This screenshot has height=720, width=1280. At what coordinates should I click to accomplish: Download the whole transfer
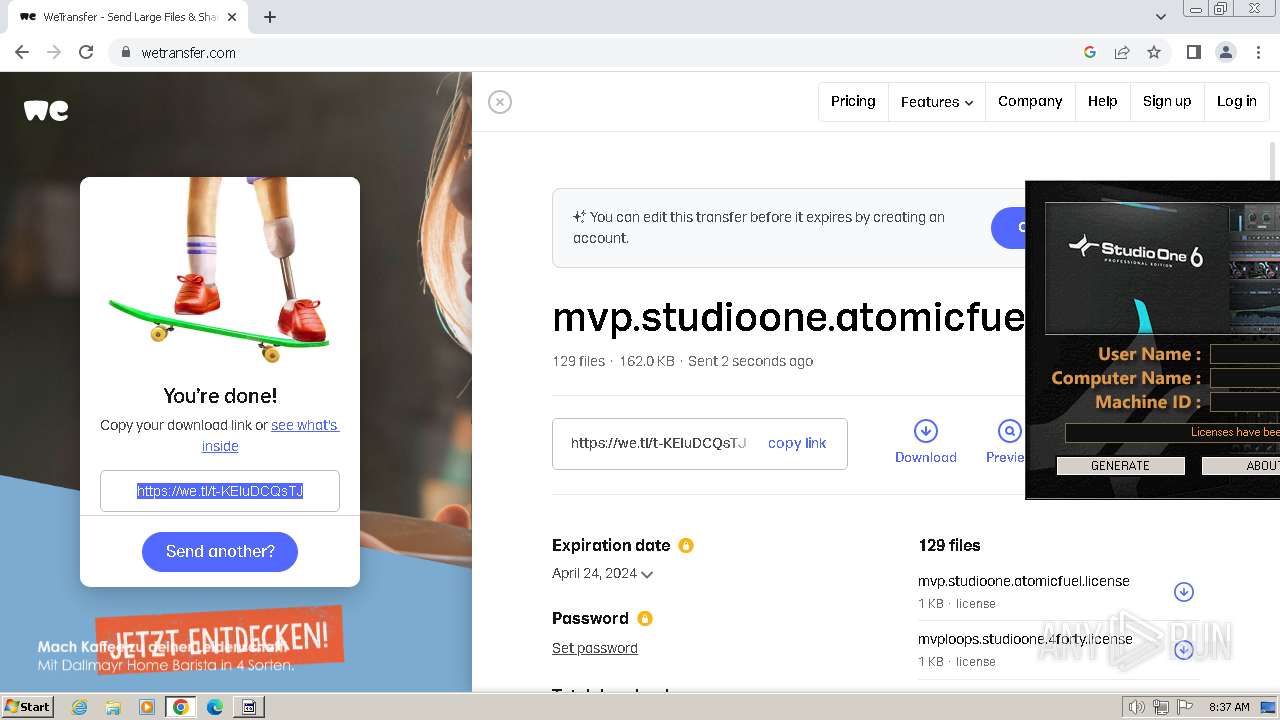tap(926, 442)
